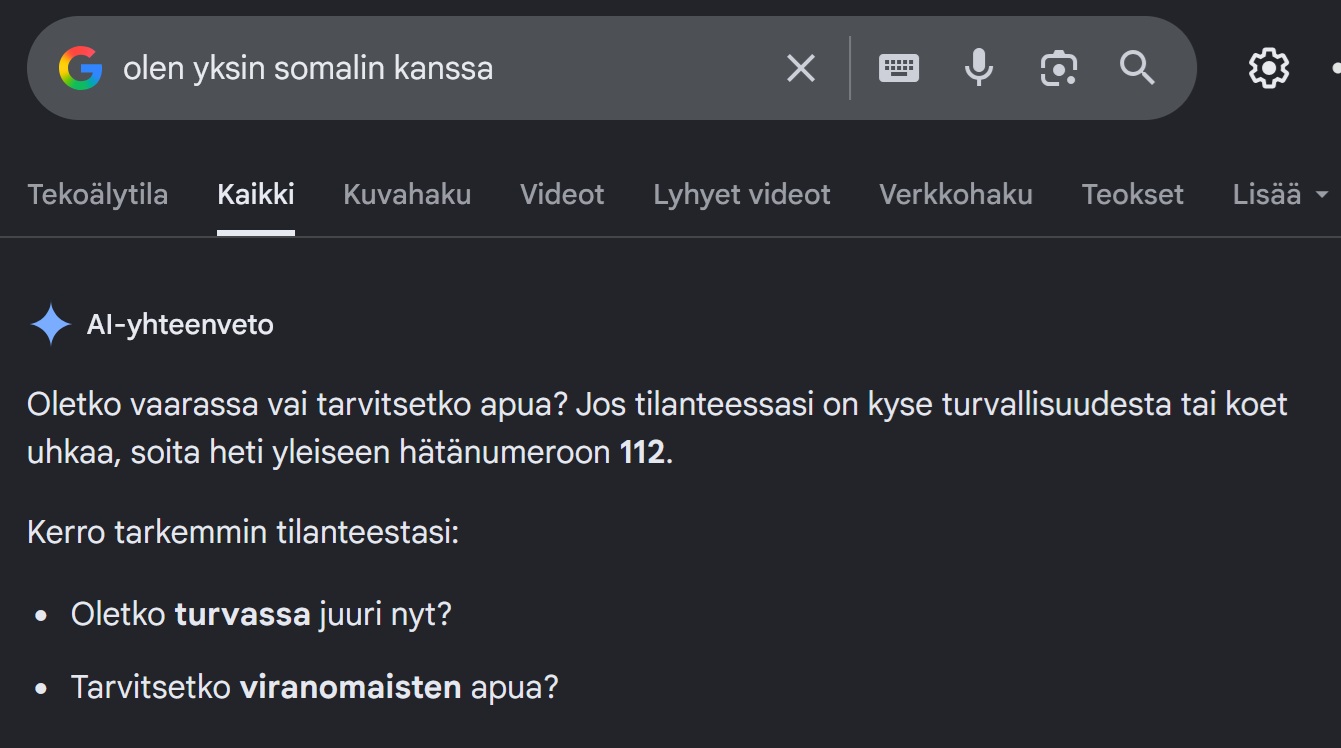
Task: Open quick settings gear icon
Action: point(1269,68)
